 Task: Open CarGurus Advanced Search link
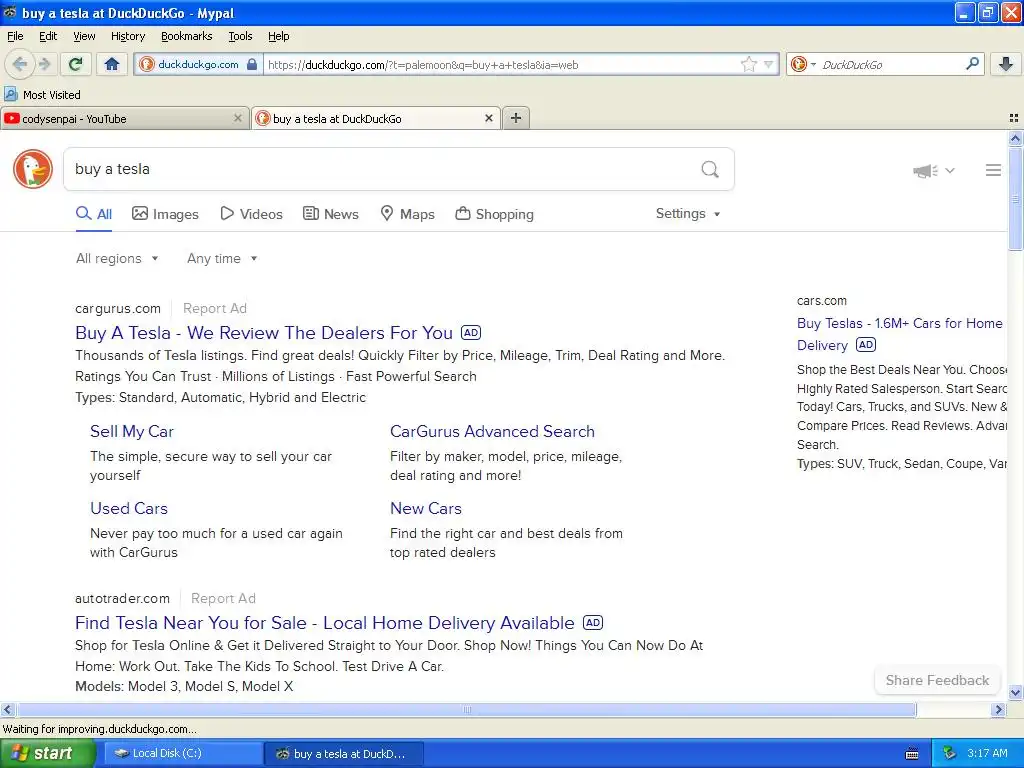click(x=492, y=432)
